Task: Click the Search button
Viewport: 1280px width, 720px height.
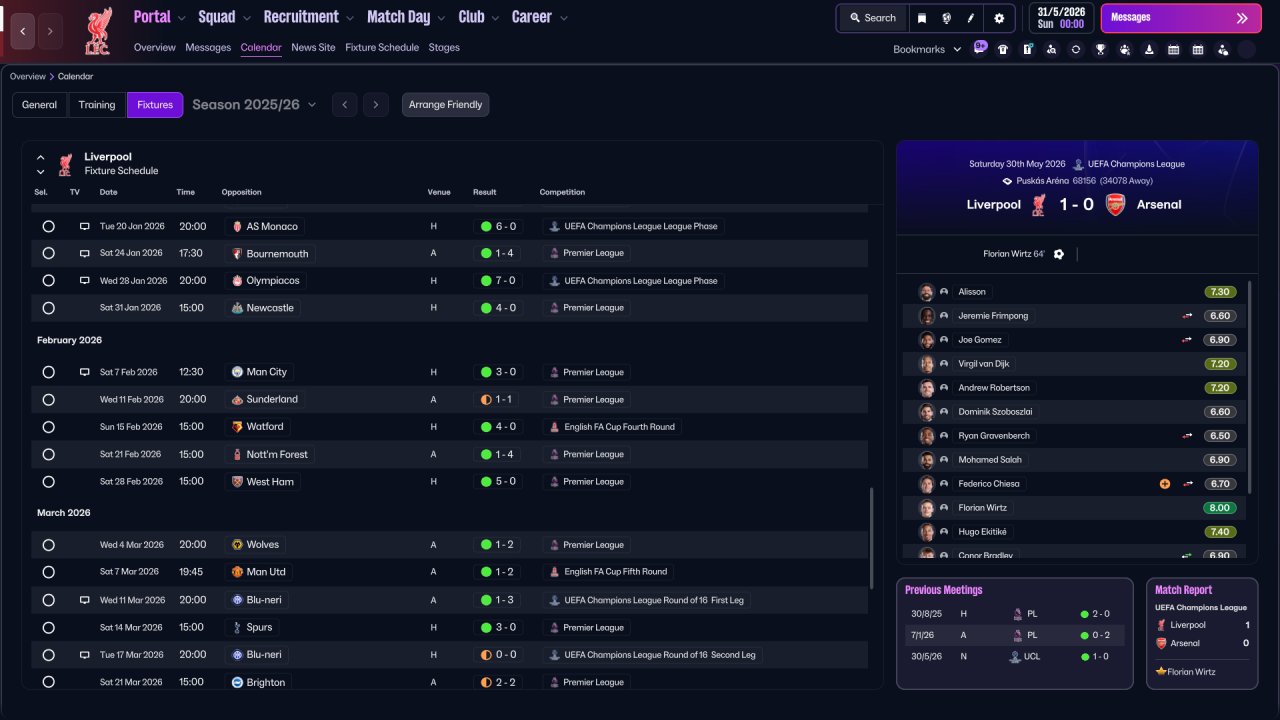Action: [x=872, y=18]
